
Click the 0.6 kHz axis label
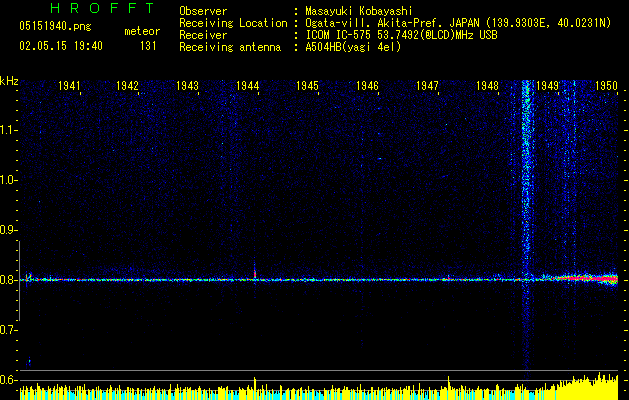click(x=7, y=380)
